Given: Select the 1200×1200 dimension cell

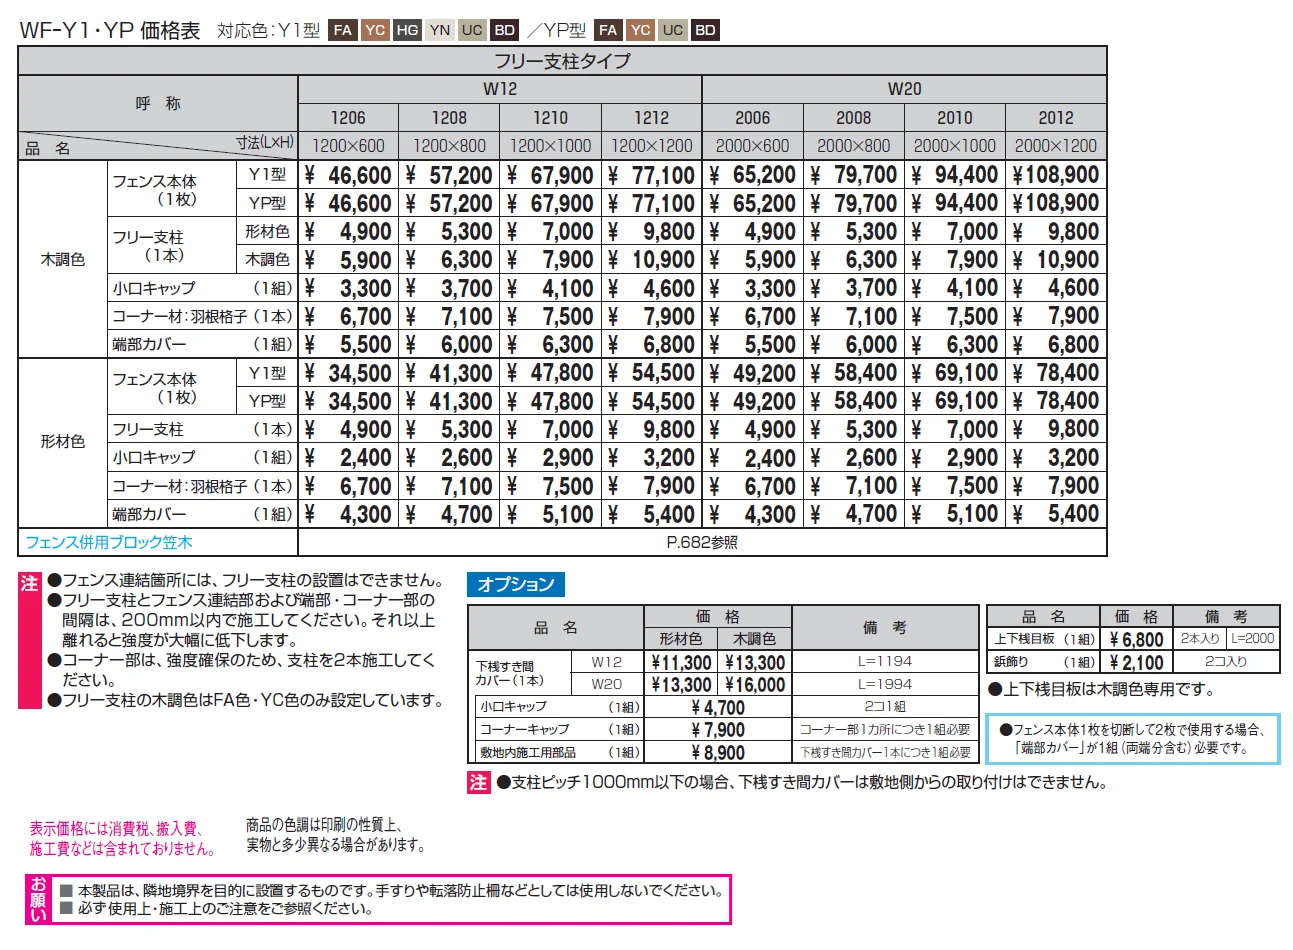Looking at the screenshot, I should (x=651, y=145).
